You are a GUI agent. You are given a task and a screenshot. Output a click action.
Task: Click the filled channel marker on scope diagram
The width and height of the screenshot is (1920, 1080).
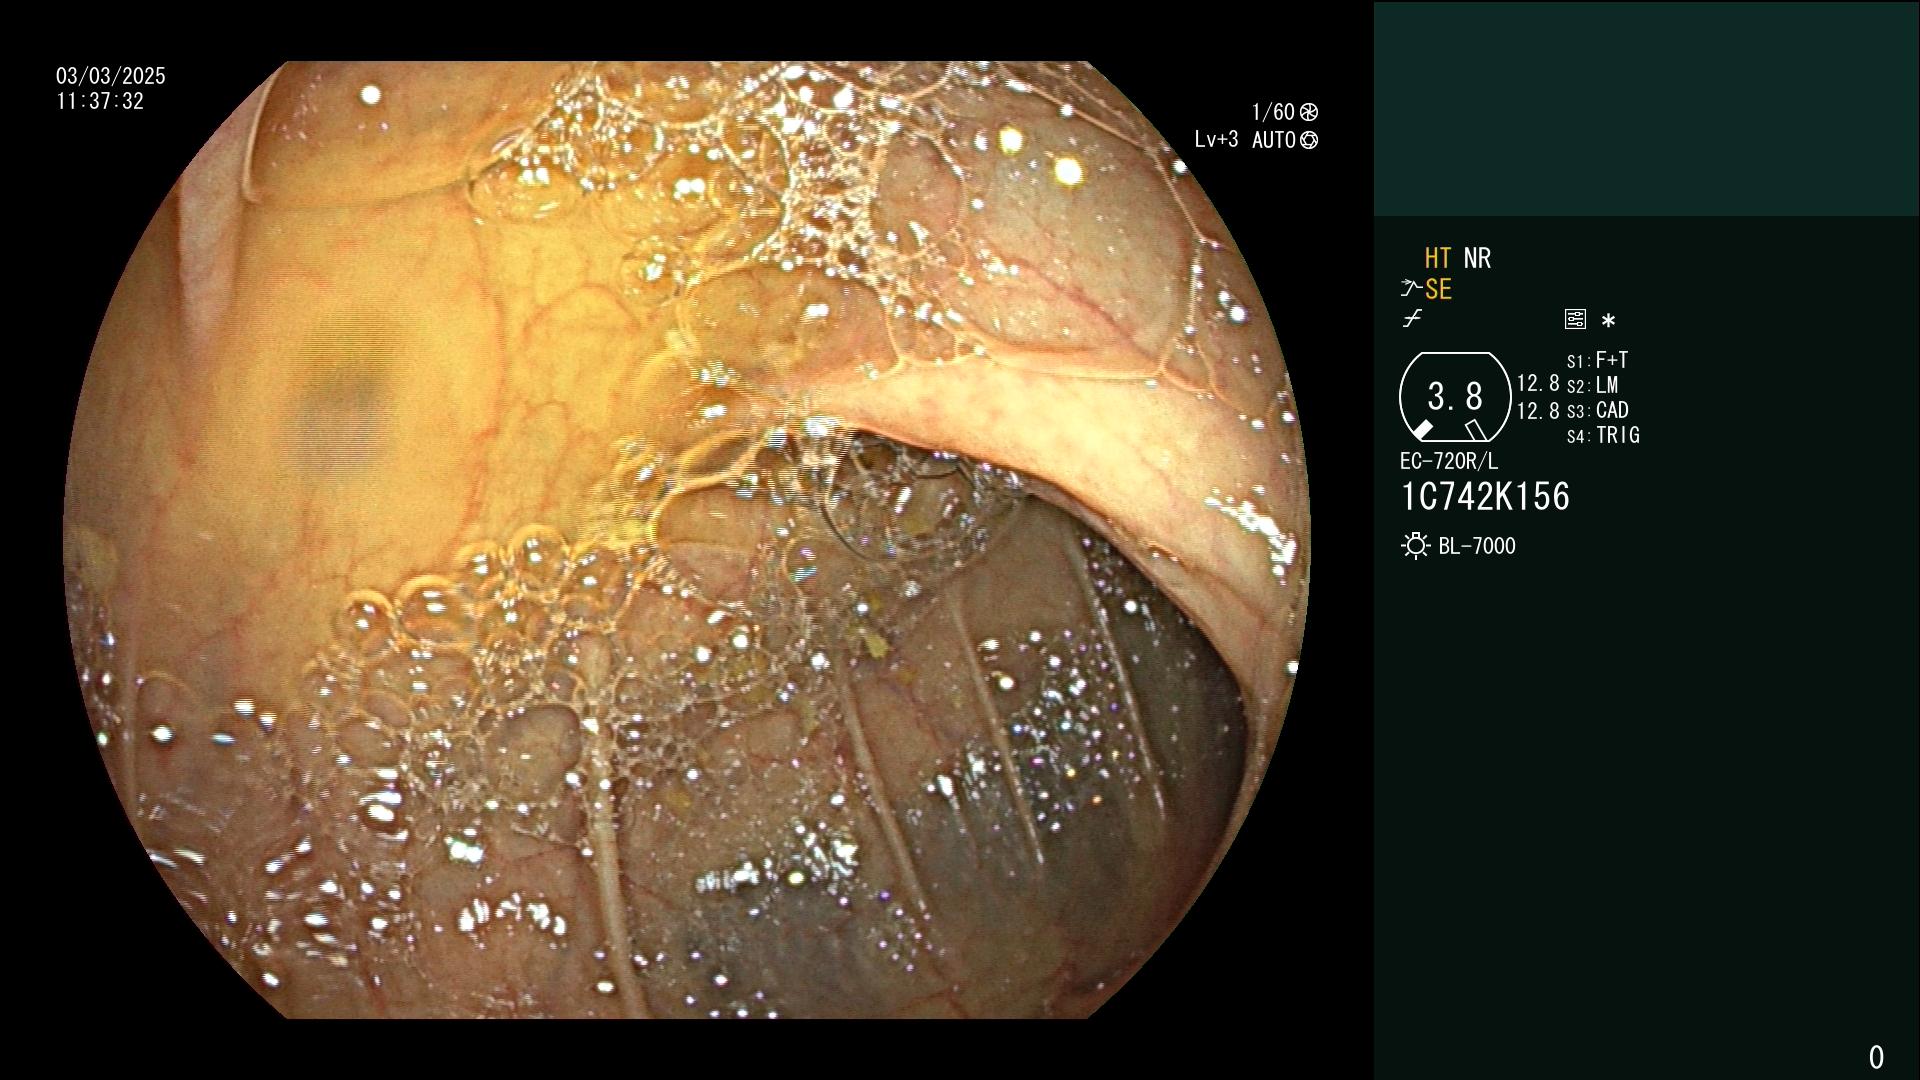[x=1422, y=430]
